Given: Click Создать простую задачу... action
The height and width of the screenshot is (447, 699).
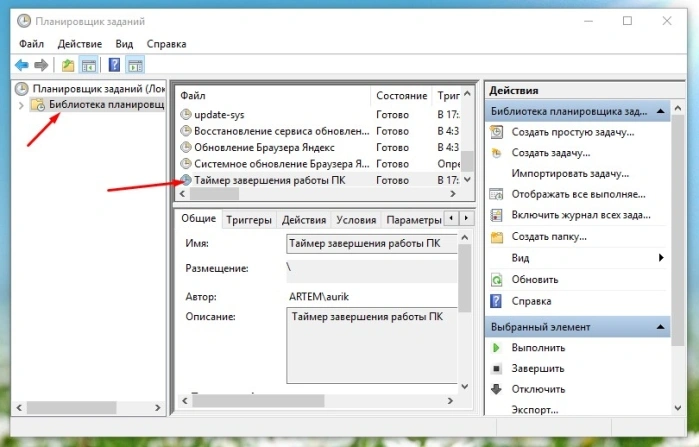Looking at the screenshot, I should tap(572, 132).
